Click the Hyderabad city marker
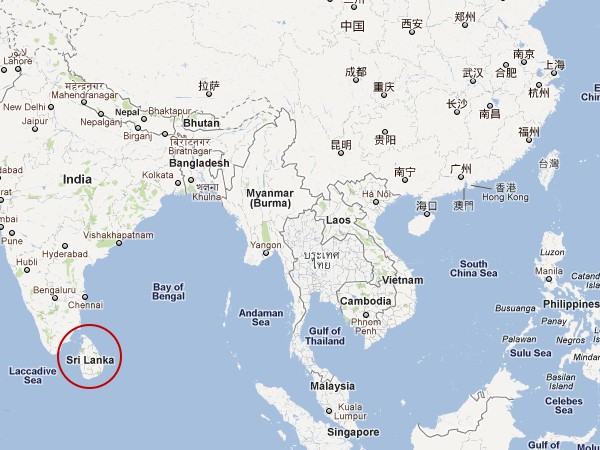The width and height of the screenshot is (600, 450). click(65, 246)
